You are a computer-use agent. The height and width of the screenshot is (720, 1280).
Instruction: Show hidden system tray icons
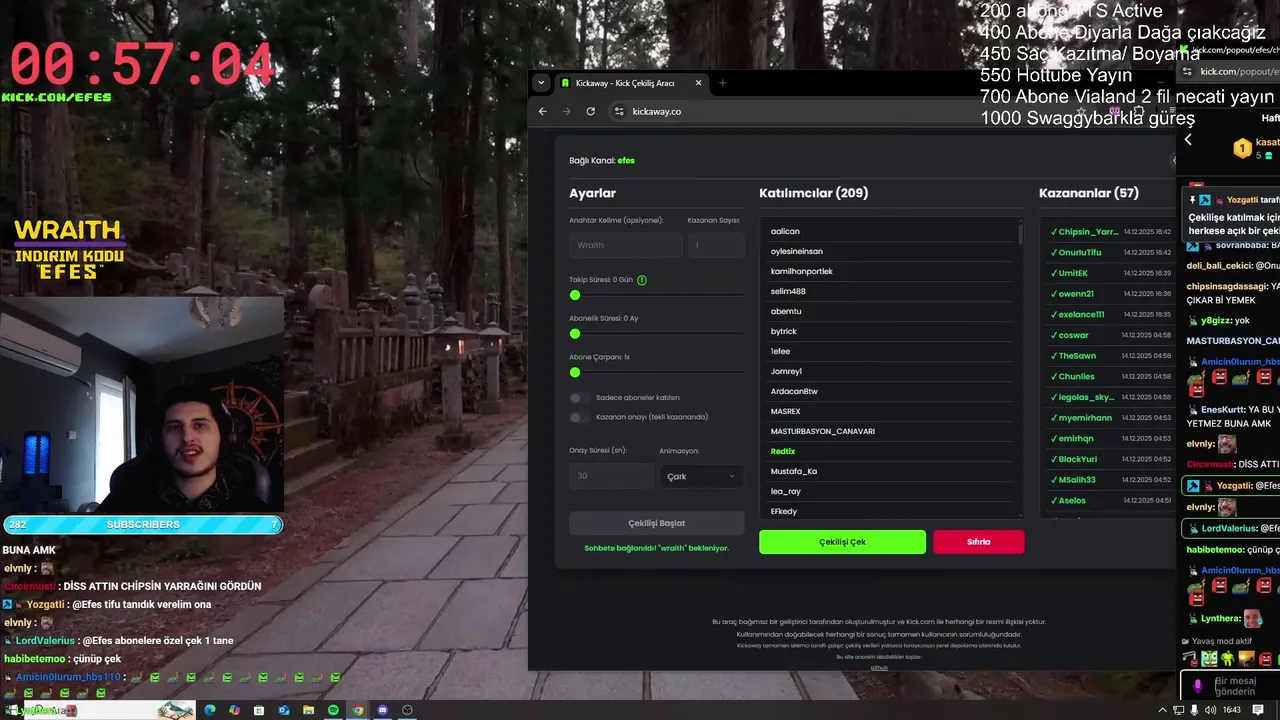tap(1162, 710)
